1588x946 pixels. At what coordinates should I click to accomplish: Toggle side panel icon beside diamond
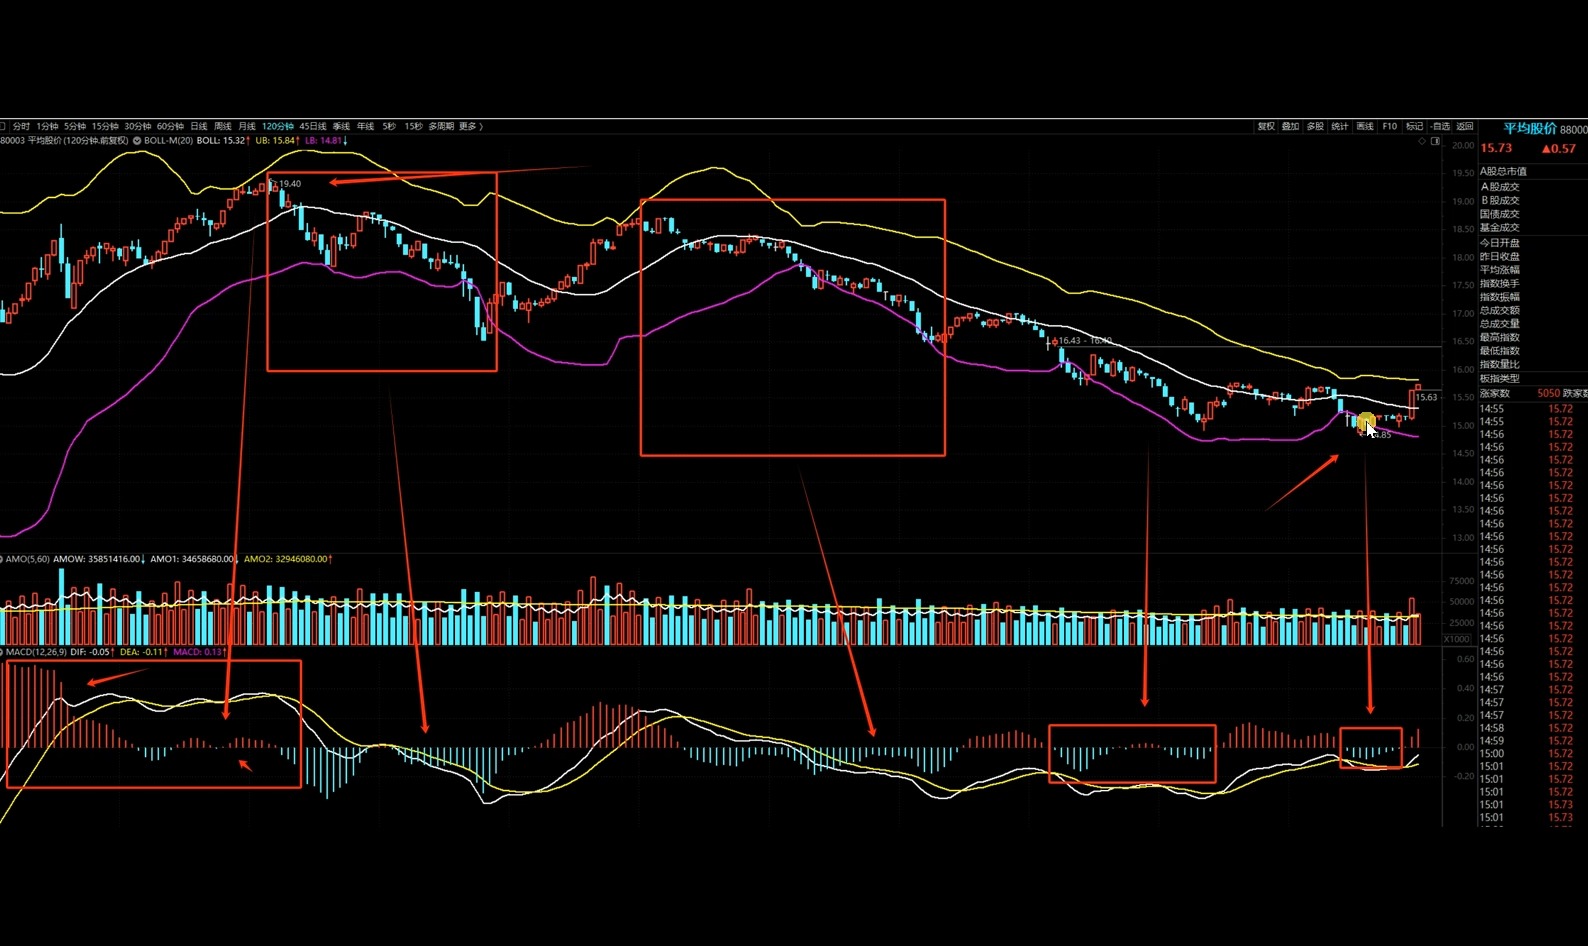[1435, 141]
